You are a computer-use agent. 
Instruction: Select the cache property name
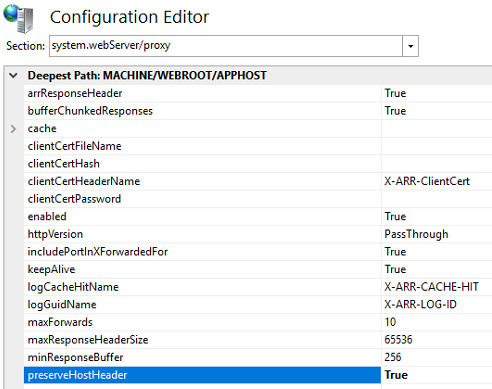pyautogui.click(x=42, y=129)
